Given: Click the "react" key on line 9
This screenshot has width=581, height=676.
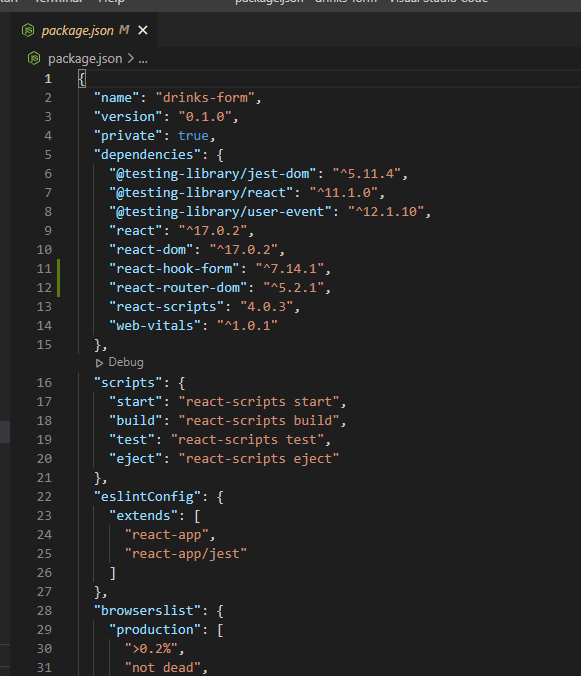Looking at the screenshot, I should (136, 231).
